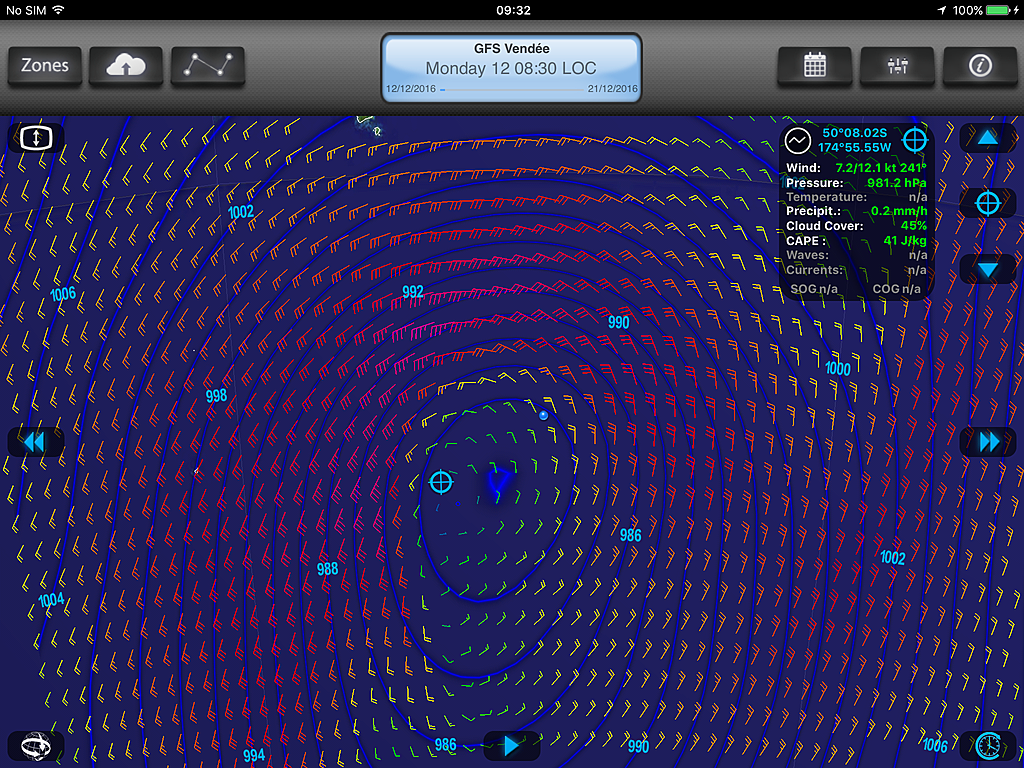This screenshot has height=768, width=1024.
Task: Tap the 1000 isobar label
Action: pos(838,368)
